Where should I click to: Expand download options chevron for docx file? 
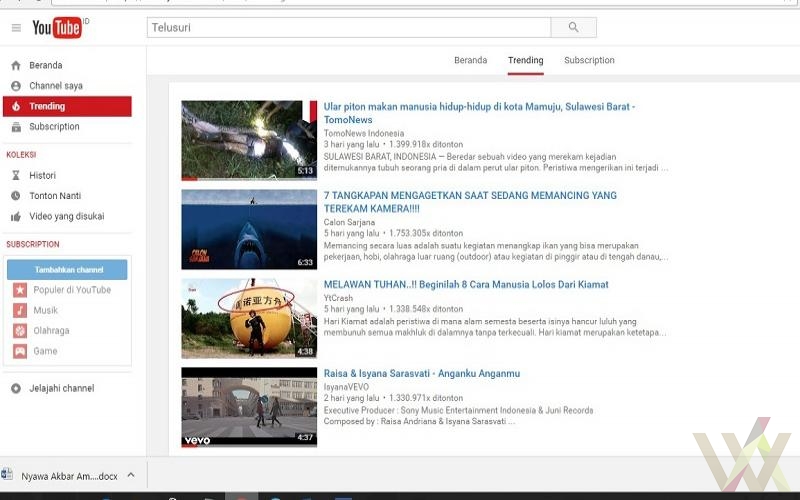[131, 475]
